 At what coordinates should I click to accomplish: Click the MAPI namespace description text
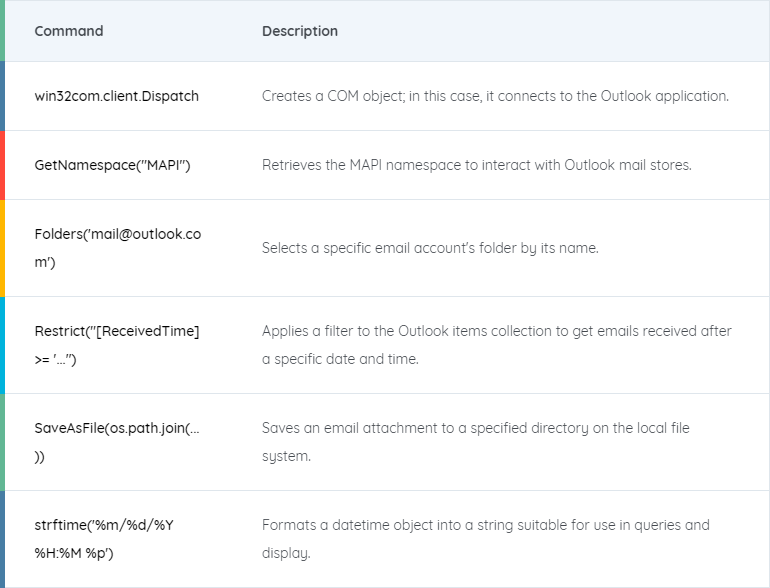476,165
